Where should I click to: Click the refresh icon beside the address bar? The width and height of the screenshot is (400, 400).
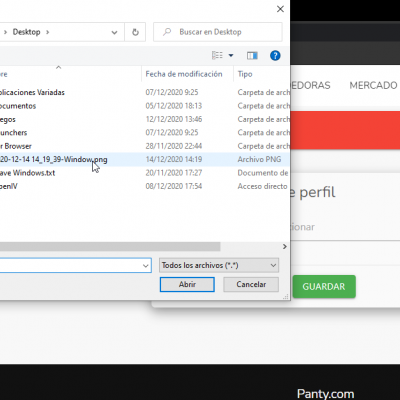coord(135,32)
